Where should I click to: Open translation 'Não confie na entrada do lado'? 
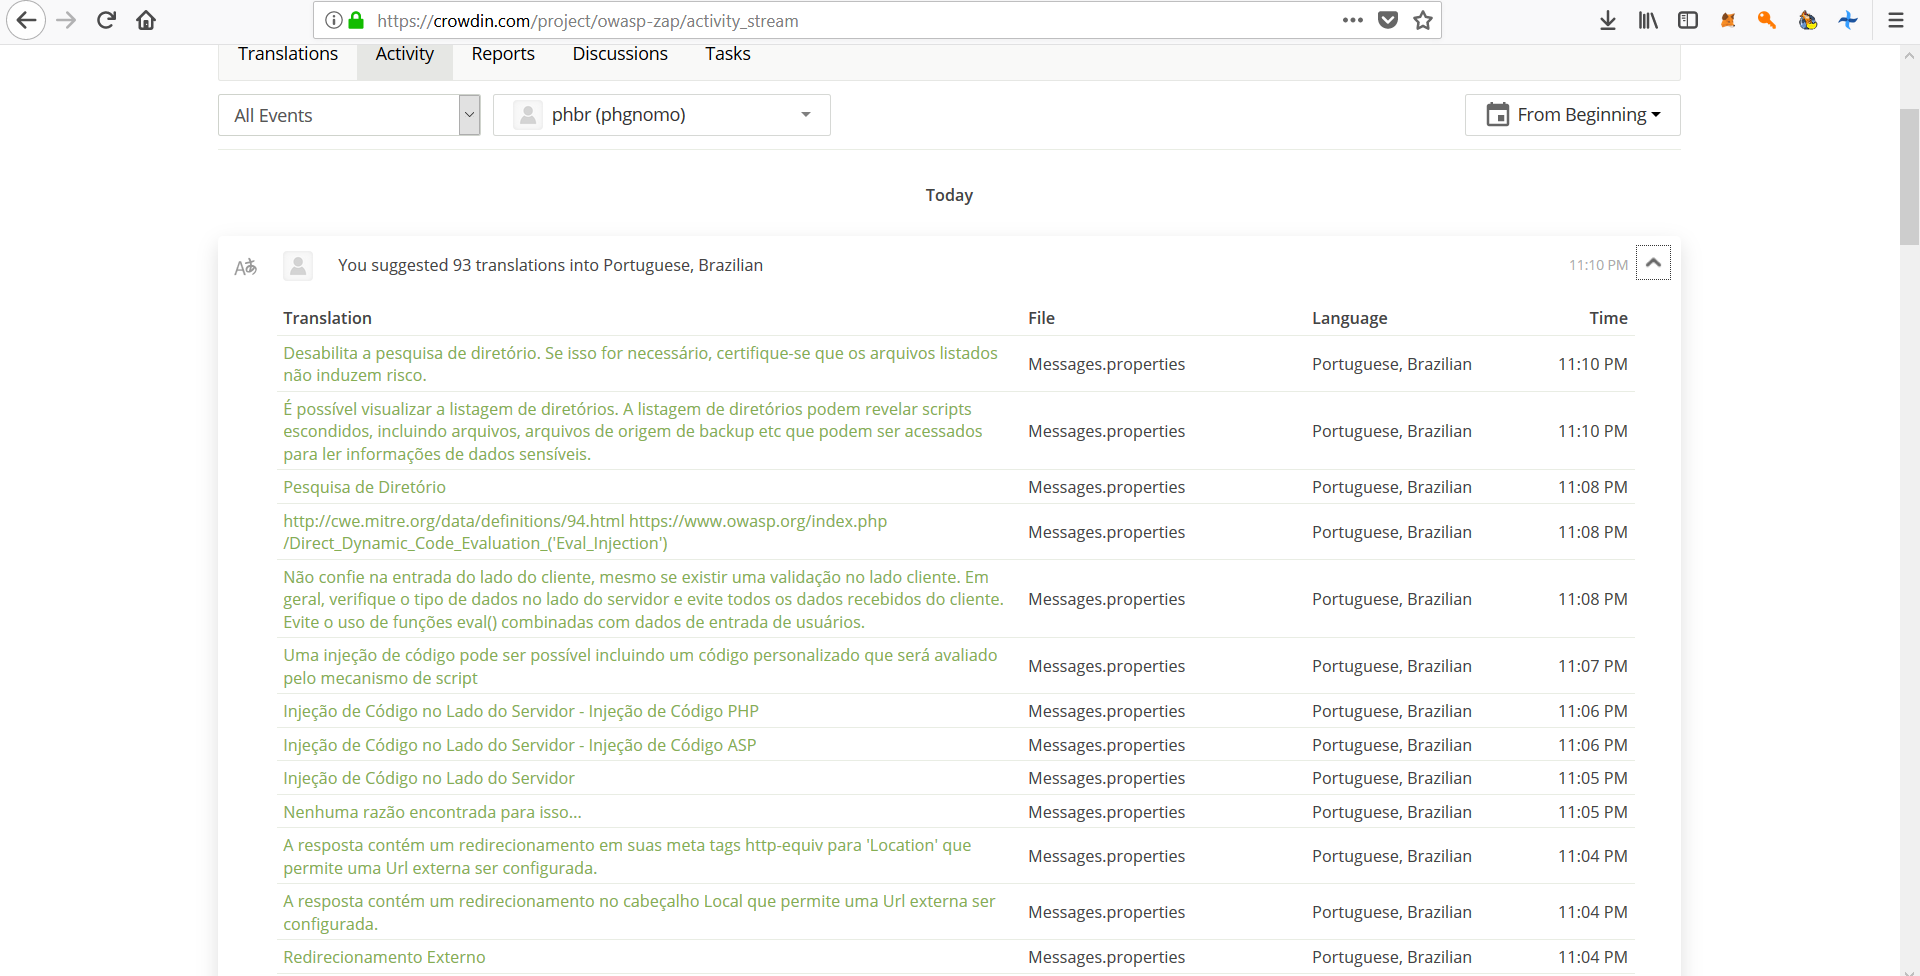coord(643,599)
